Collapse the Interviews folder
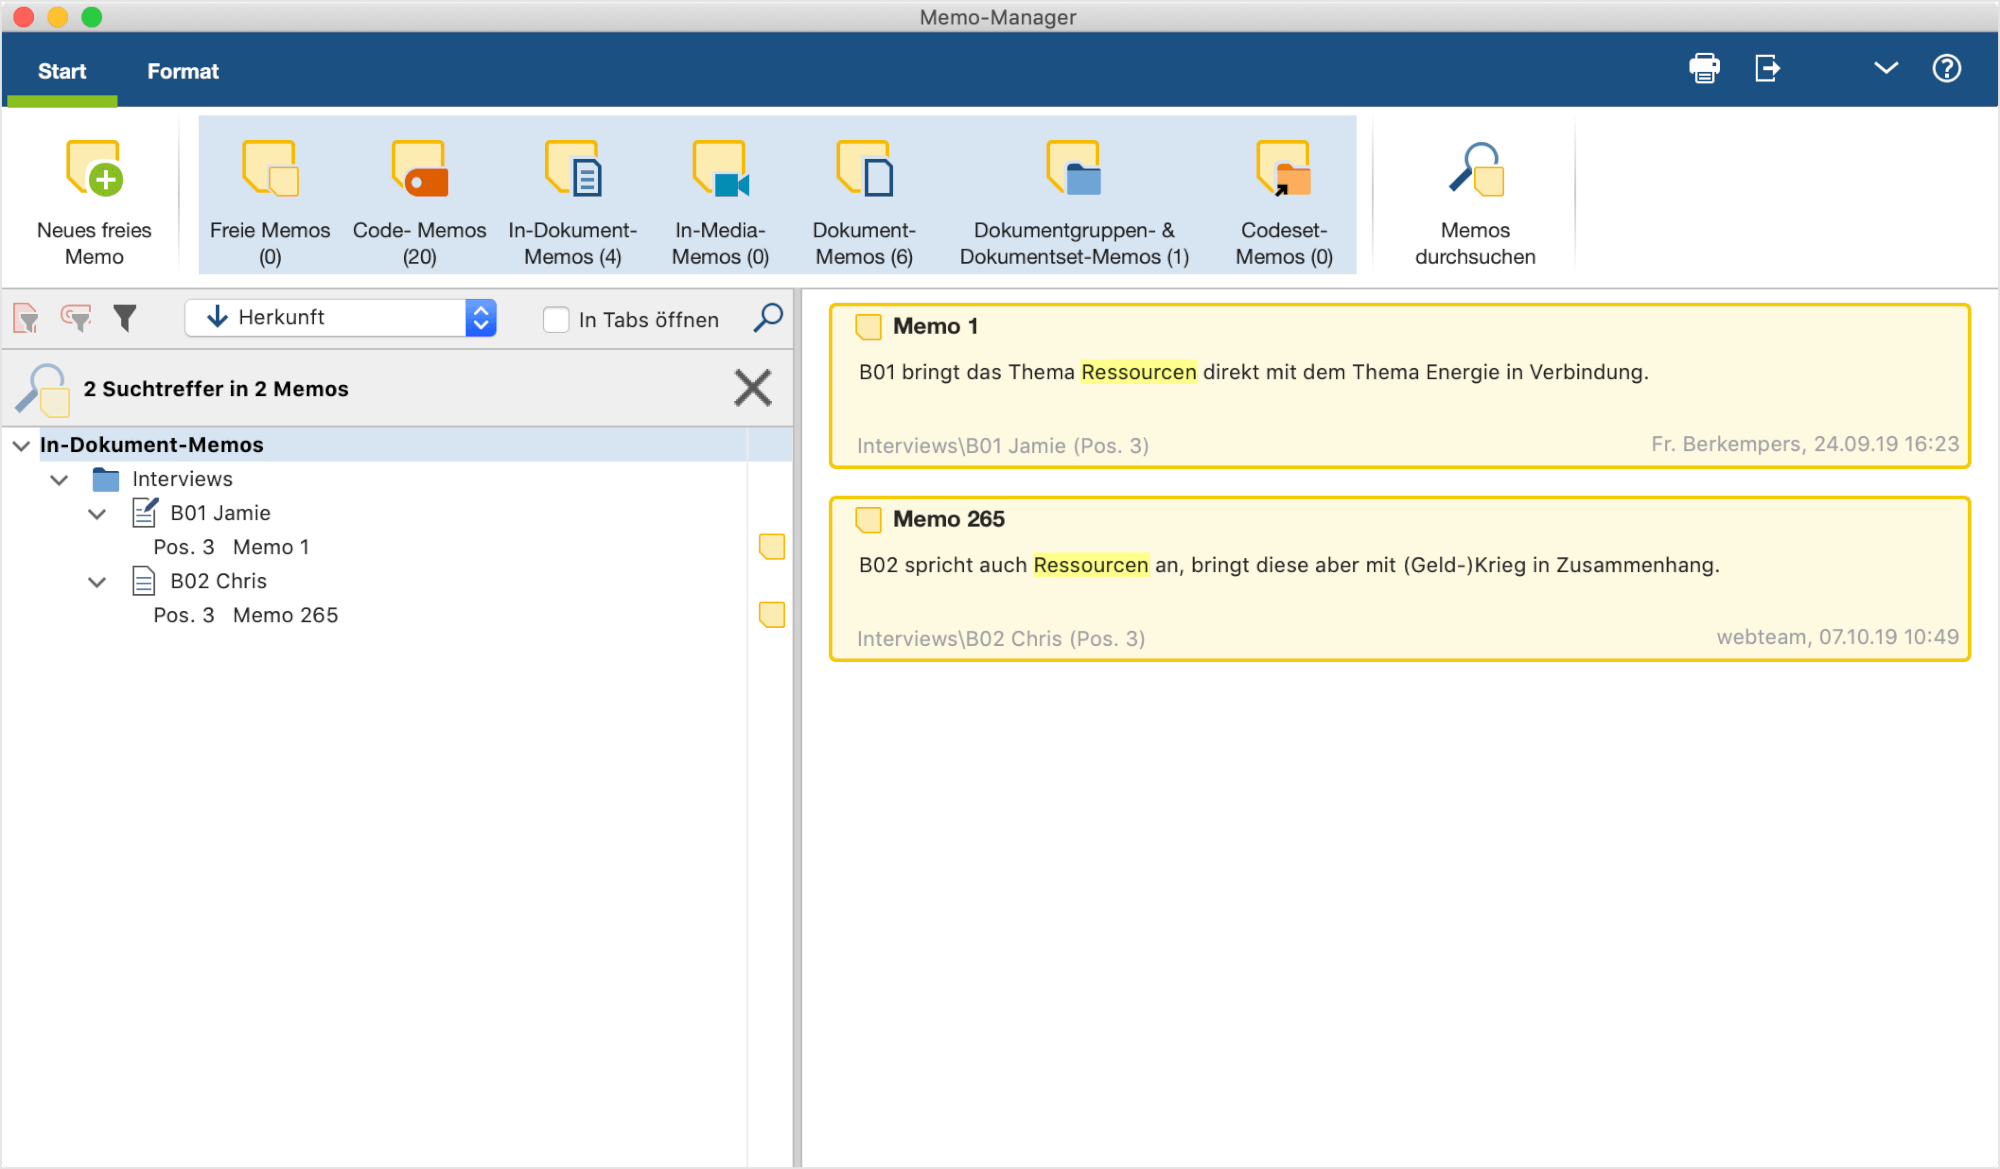This screenshot has height=1169, width=2000. (59, 480)
